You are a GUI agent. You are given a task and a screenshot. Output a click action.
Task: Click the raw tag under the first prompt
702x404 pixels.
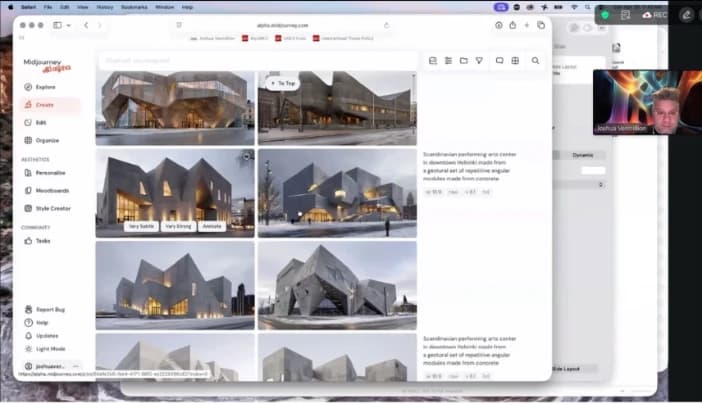point(453,192)
